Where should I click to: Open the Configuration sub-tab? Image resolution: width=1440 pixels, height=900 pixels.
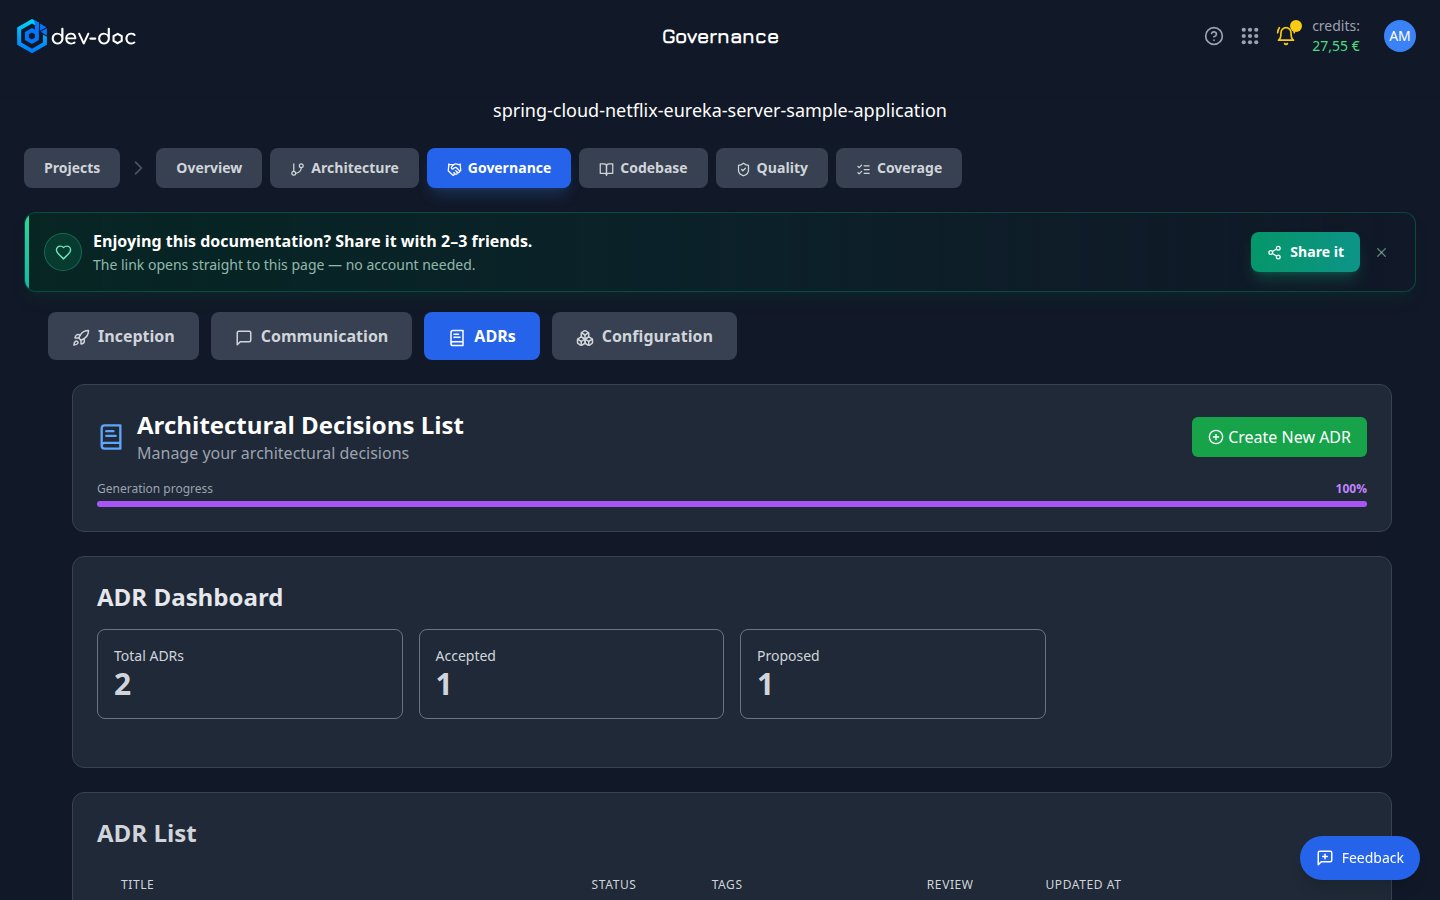click(x=644, y=336)
